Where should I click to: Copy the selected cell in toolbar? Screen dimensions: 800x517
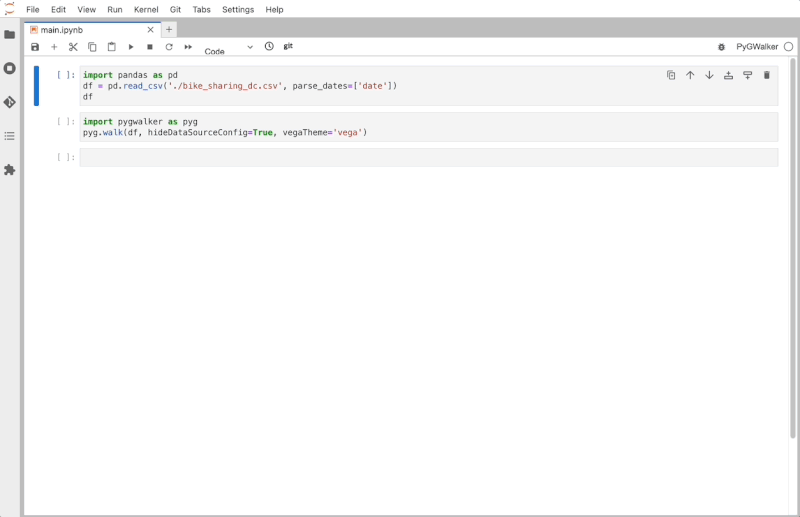(x=92, y=47)
